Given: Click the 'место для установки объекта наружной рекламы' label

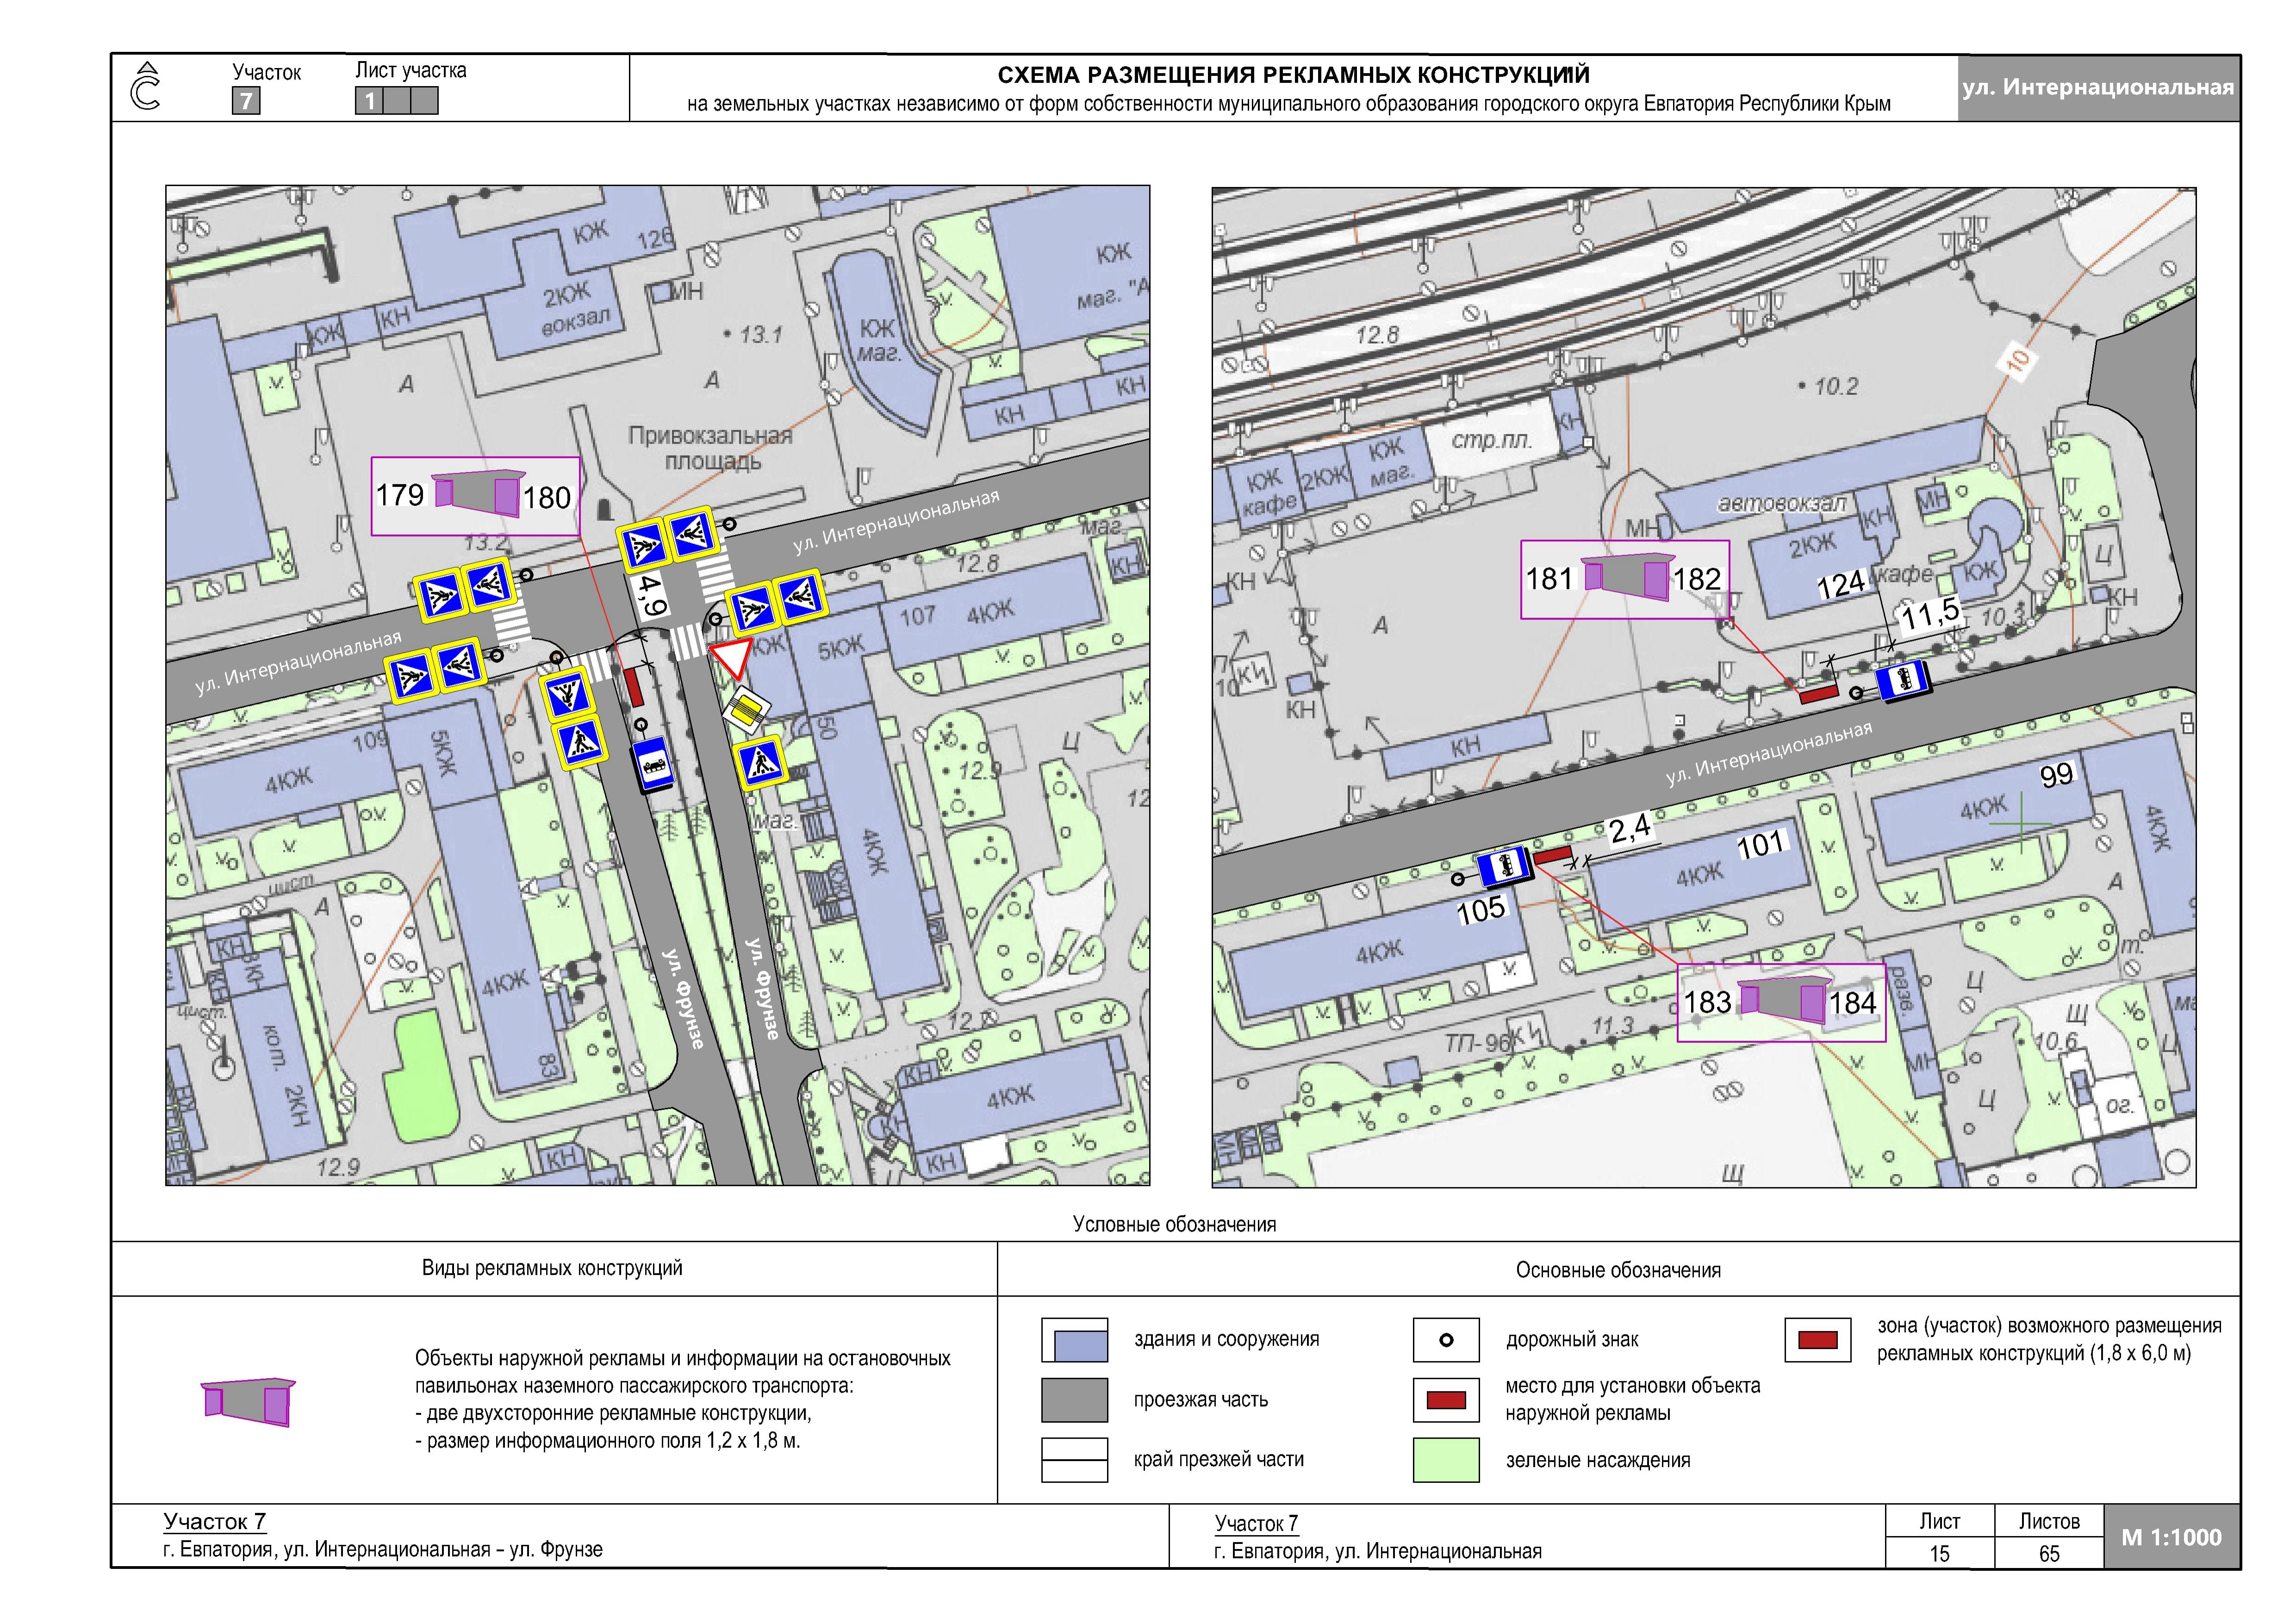Looking at the screenshot, I should tap(1633, 1400).
